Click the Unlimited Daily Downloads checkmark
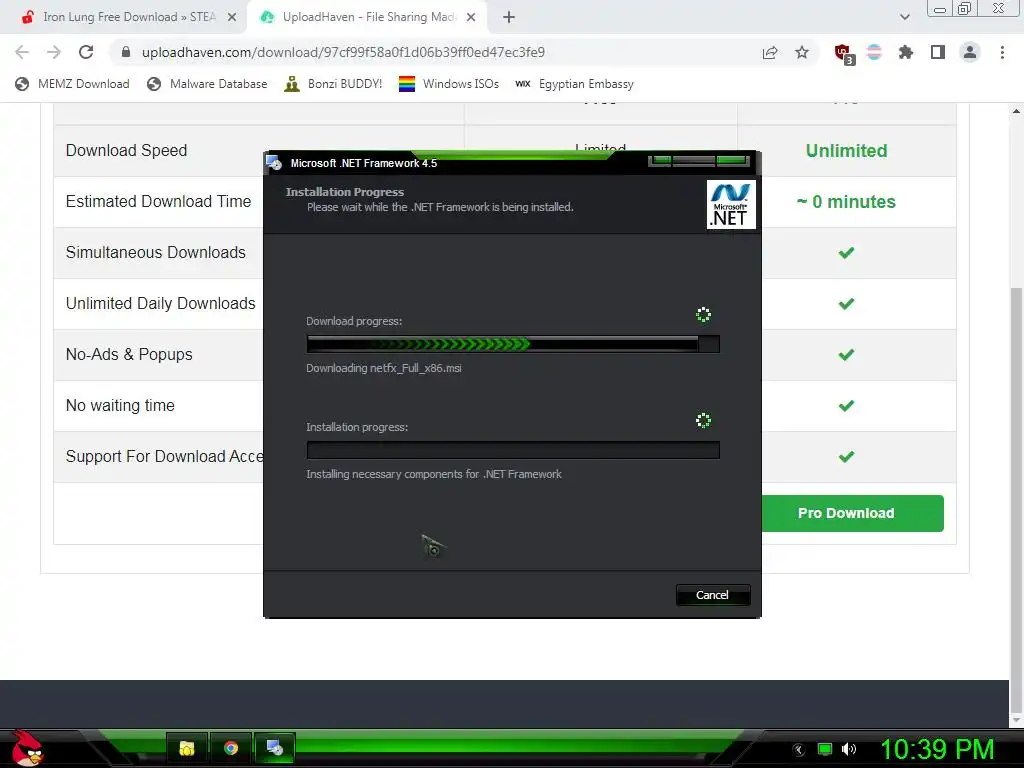 (x=846, y=304)
